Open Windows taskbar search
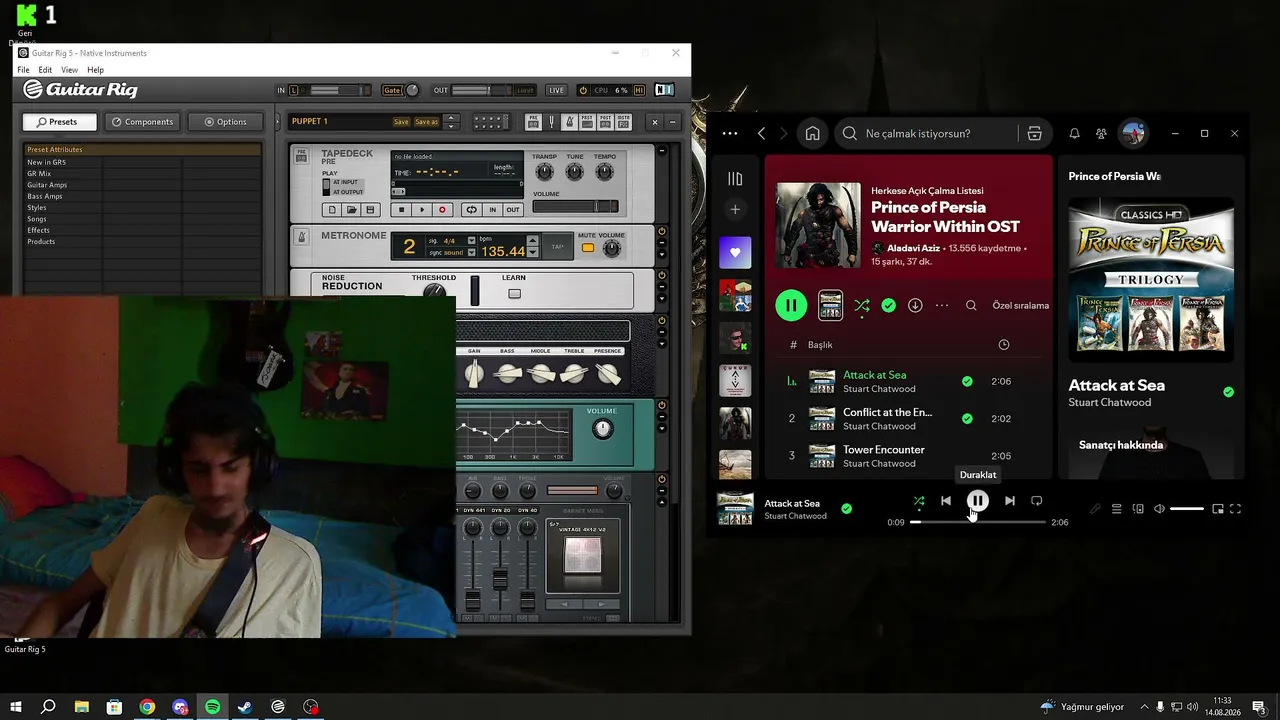The image size is (1280, 720). (x=48, y=707)
